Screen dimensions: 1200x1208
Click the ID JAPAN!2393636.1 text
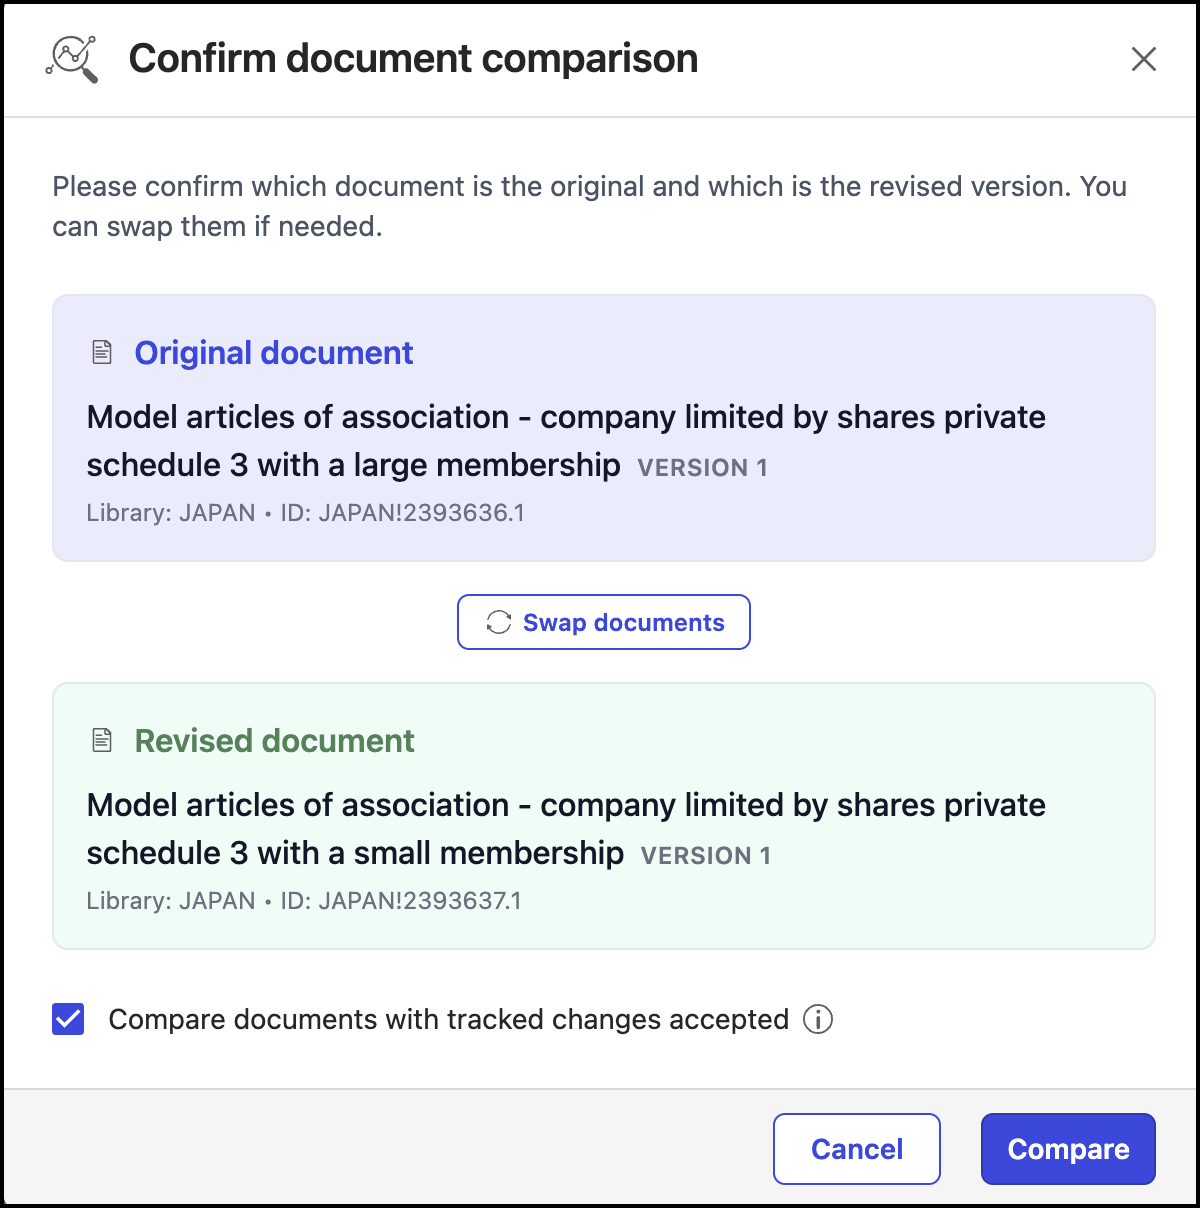point(402,513)
